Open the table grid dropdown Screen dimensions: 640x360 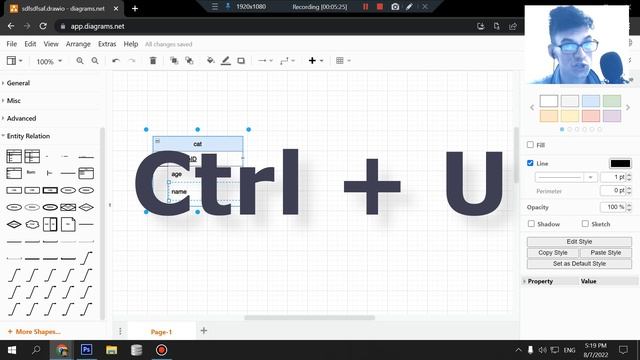pos(343,61)
